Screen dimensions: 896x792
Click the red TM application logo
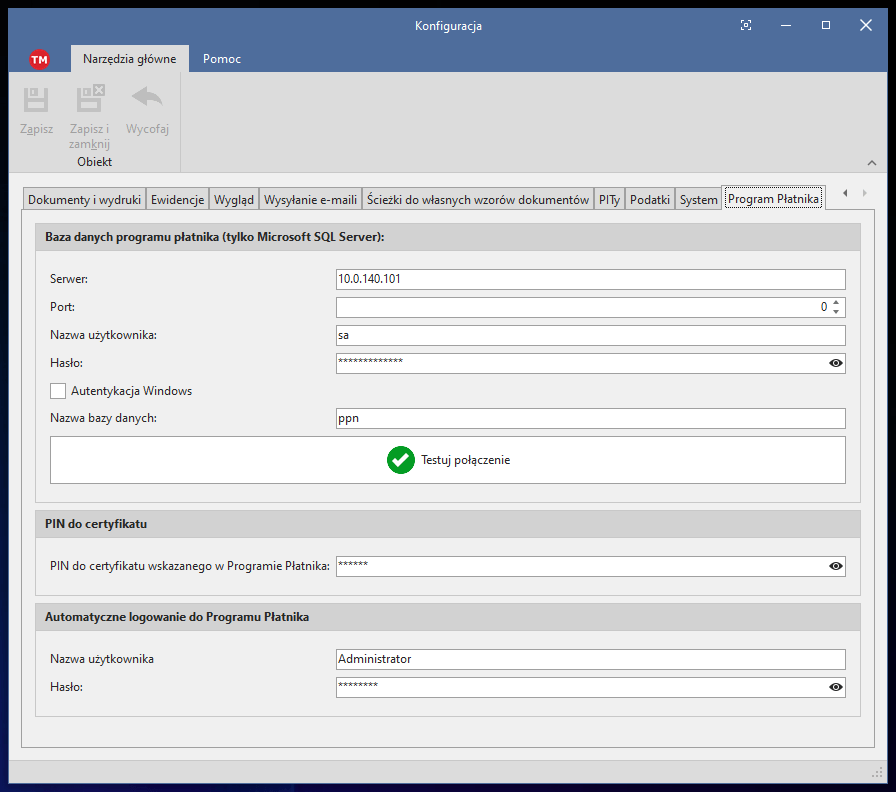[x=39, y=59]
